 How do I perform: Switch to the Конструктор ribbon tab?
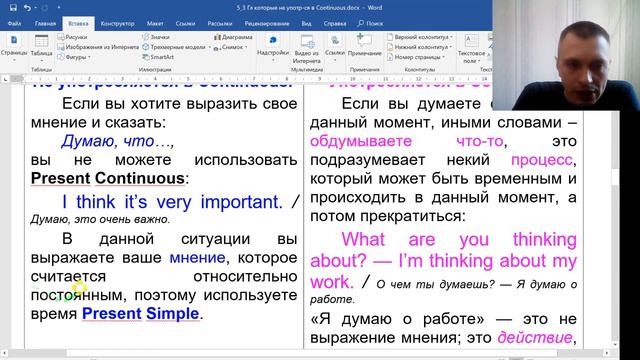click(x=118, y=24)
